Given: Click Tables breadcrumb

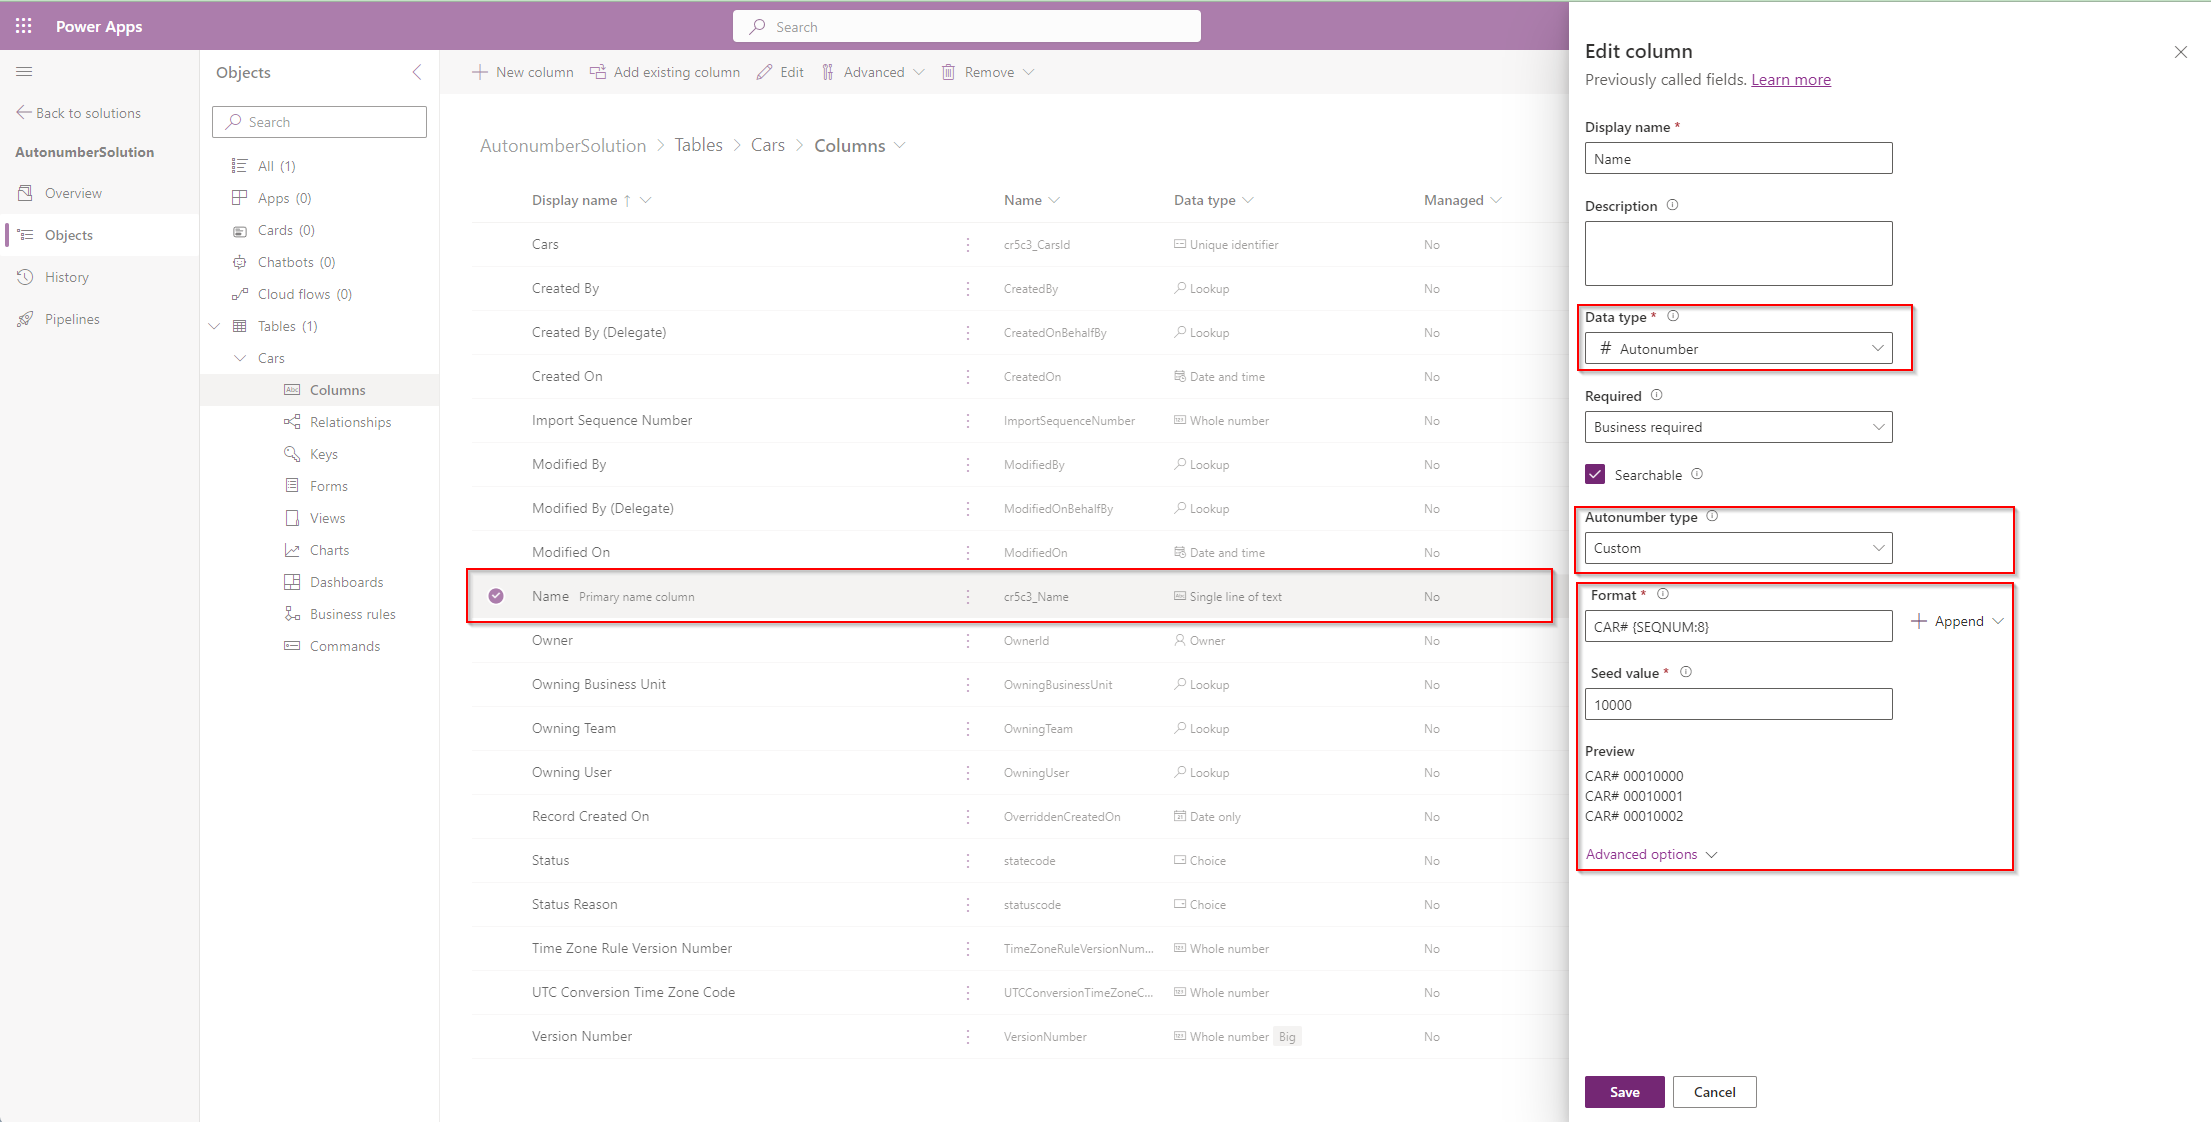Looking at the screenshot, I should [698, 145].
